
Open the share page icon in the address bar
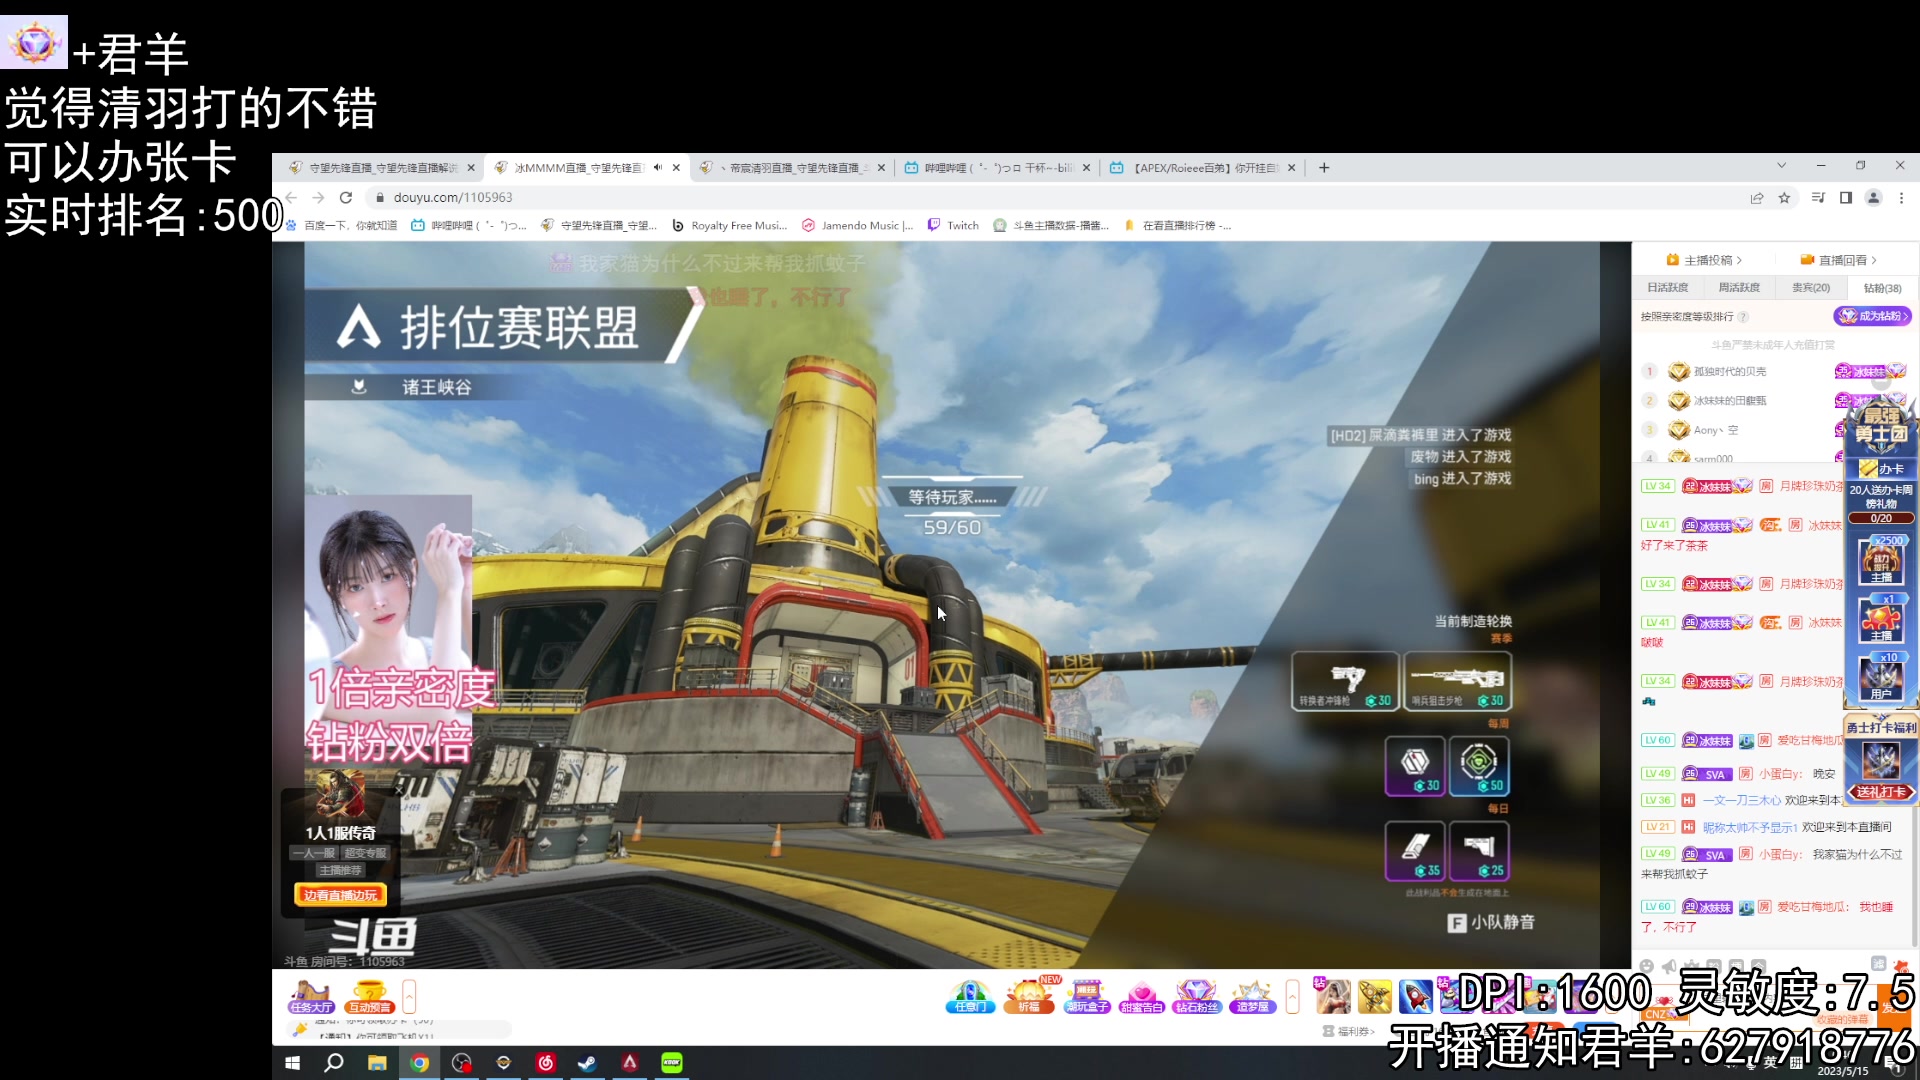pos(1757,198)
